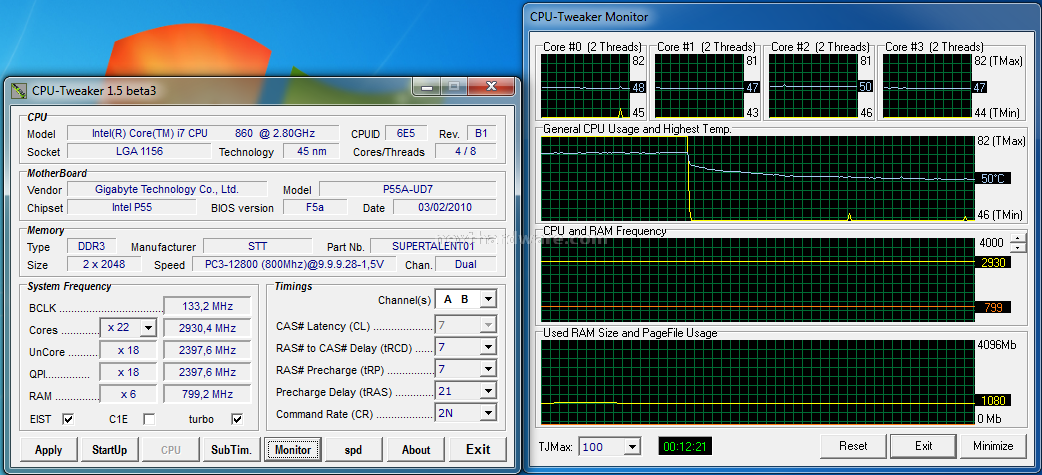
Task: Click the 45 nm technology field
Action: (x=312, y=151)
